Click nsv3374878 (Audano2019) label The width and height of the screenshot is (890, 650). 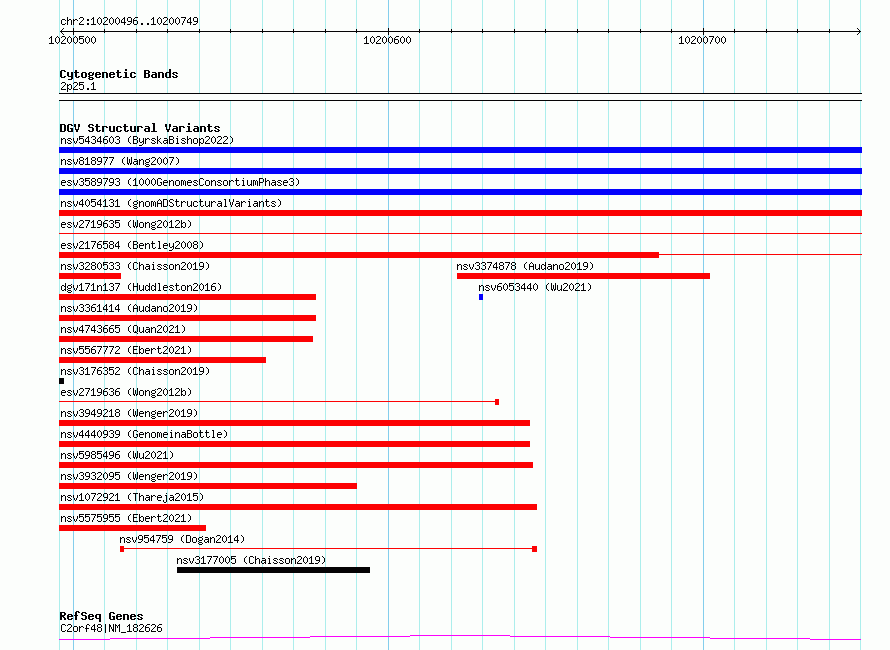click(x=525, y=266)
